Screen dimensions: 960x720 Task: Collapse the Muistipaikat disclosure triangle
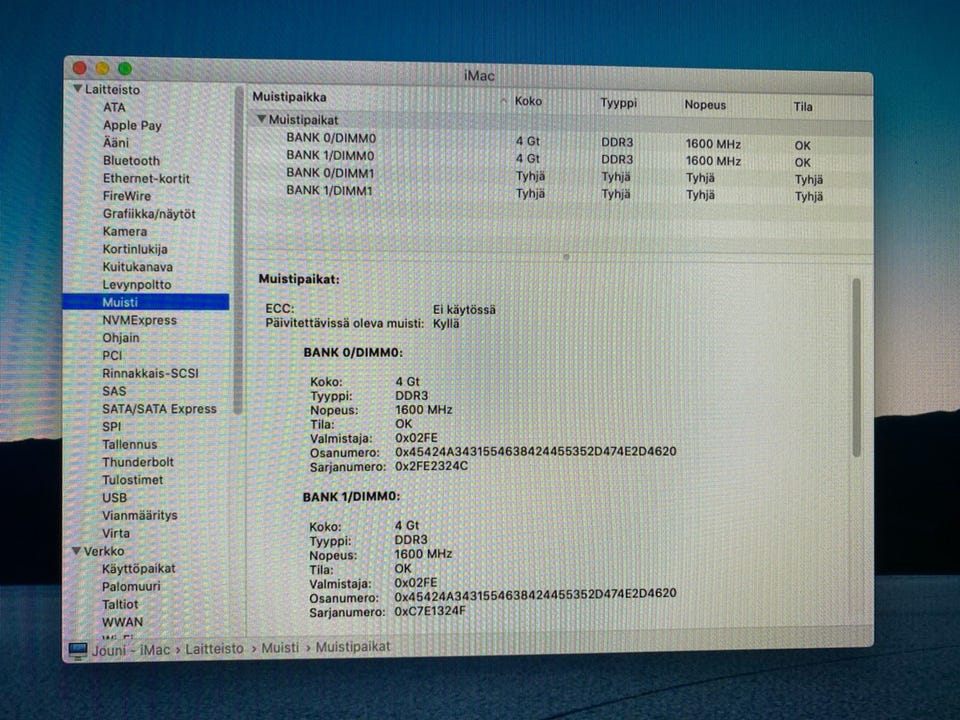(261, 119)
